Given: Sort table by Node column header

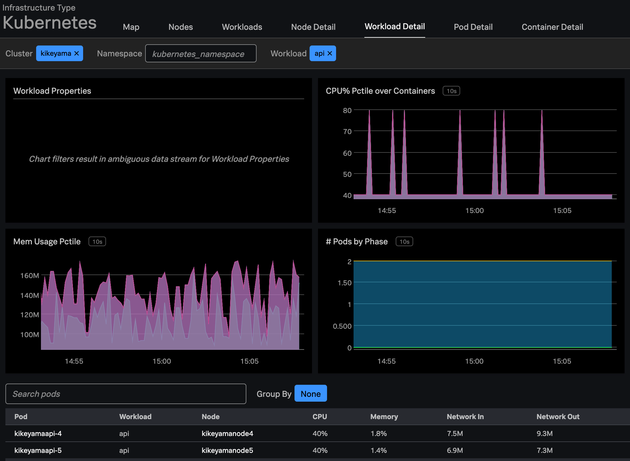Looking at the screenshot, I should pos(211,416).
